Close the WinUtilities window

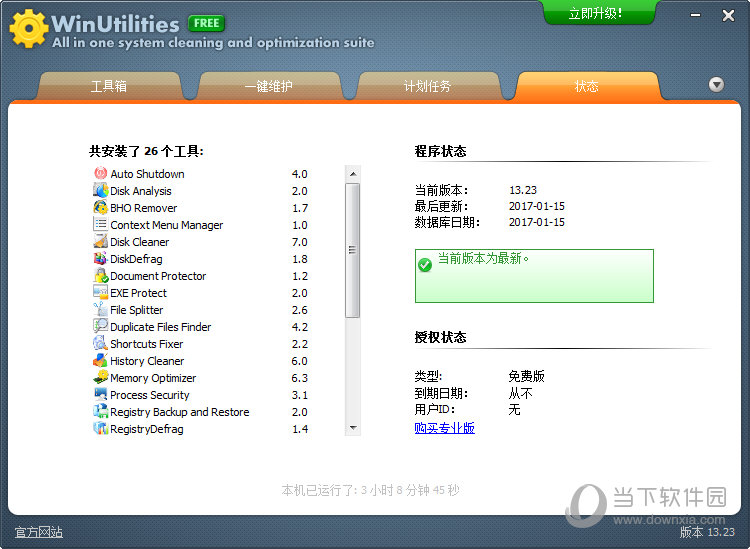(x=728, y=15)
